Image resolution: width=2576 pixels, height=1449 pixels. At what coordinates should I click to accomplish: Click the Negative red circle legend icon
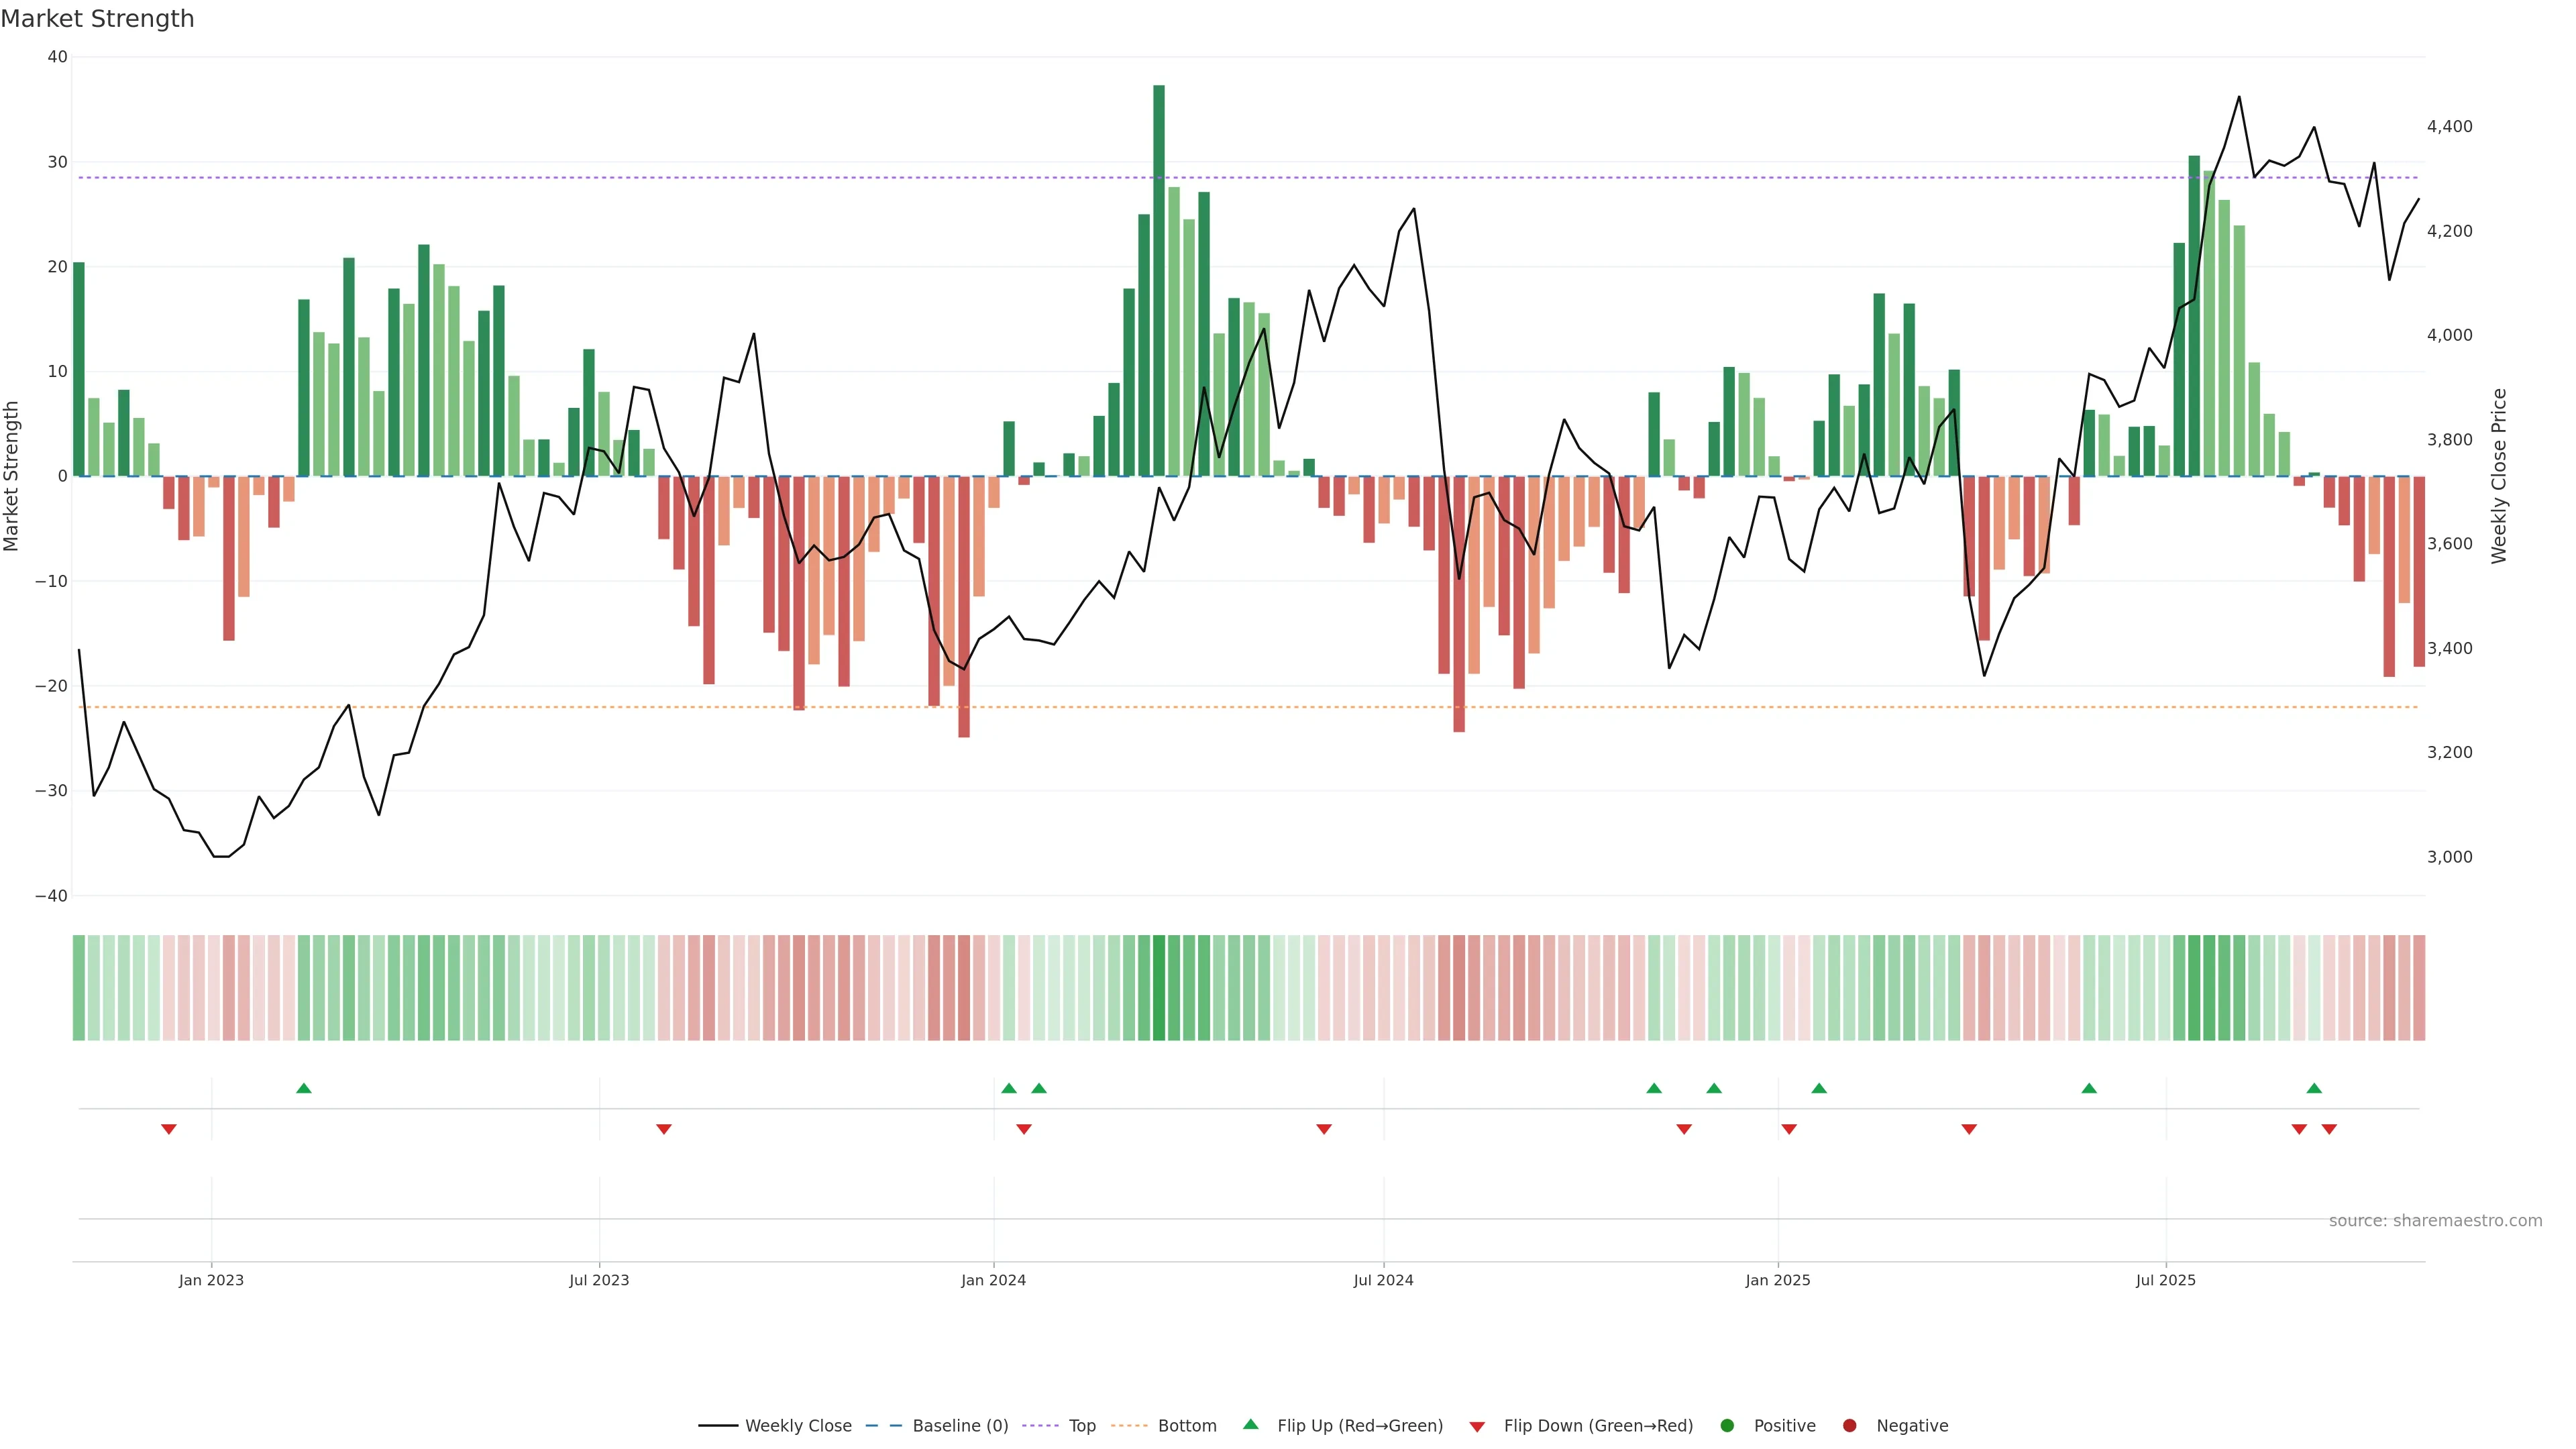pos(1849,1426)
